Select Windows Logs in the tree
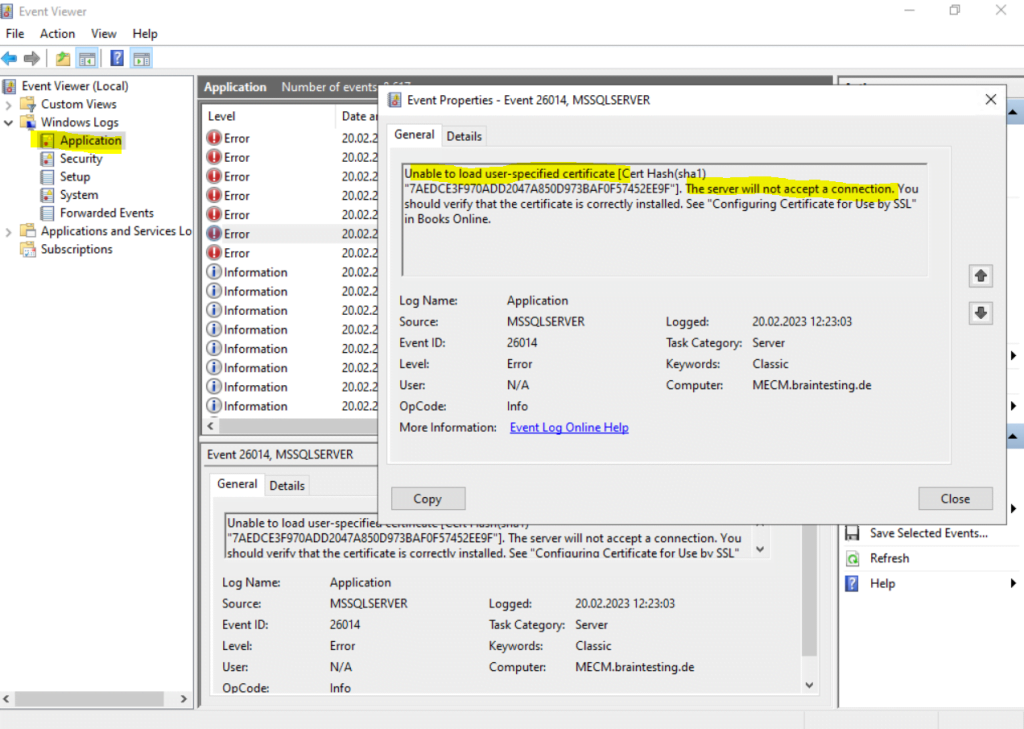This screenshot has width=1024, height=729. pyautogui.click(x=79, y=122)
